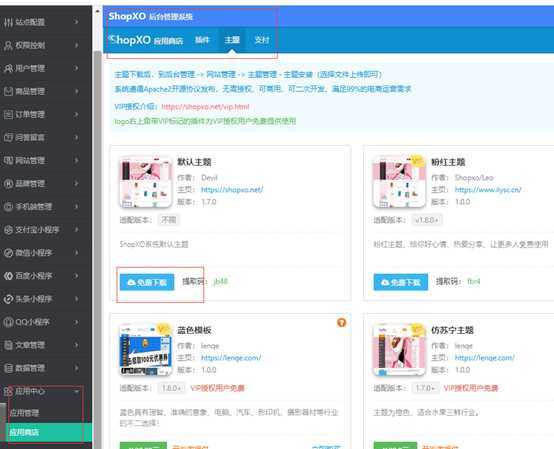Click the 头条小程序 icon
Screen dimensions: 554x449
pyautogui.click(x=8, y=299)
